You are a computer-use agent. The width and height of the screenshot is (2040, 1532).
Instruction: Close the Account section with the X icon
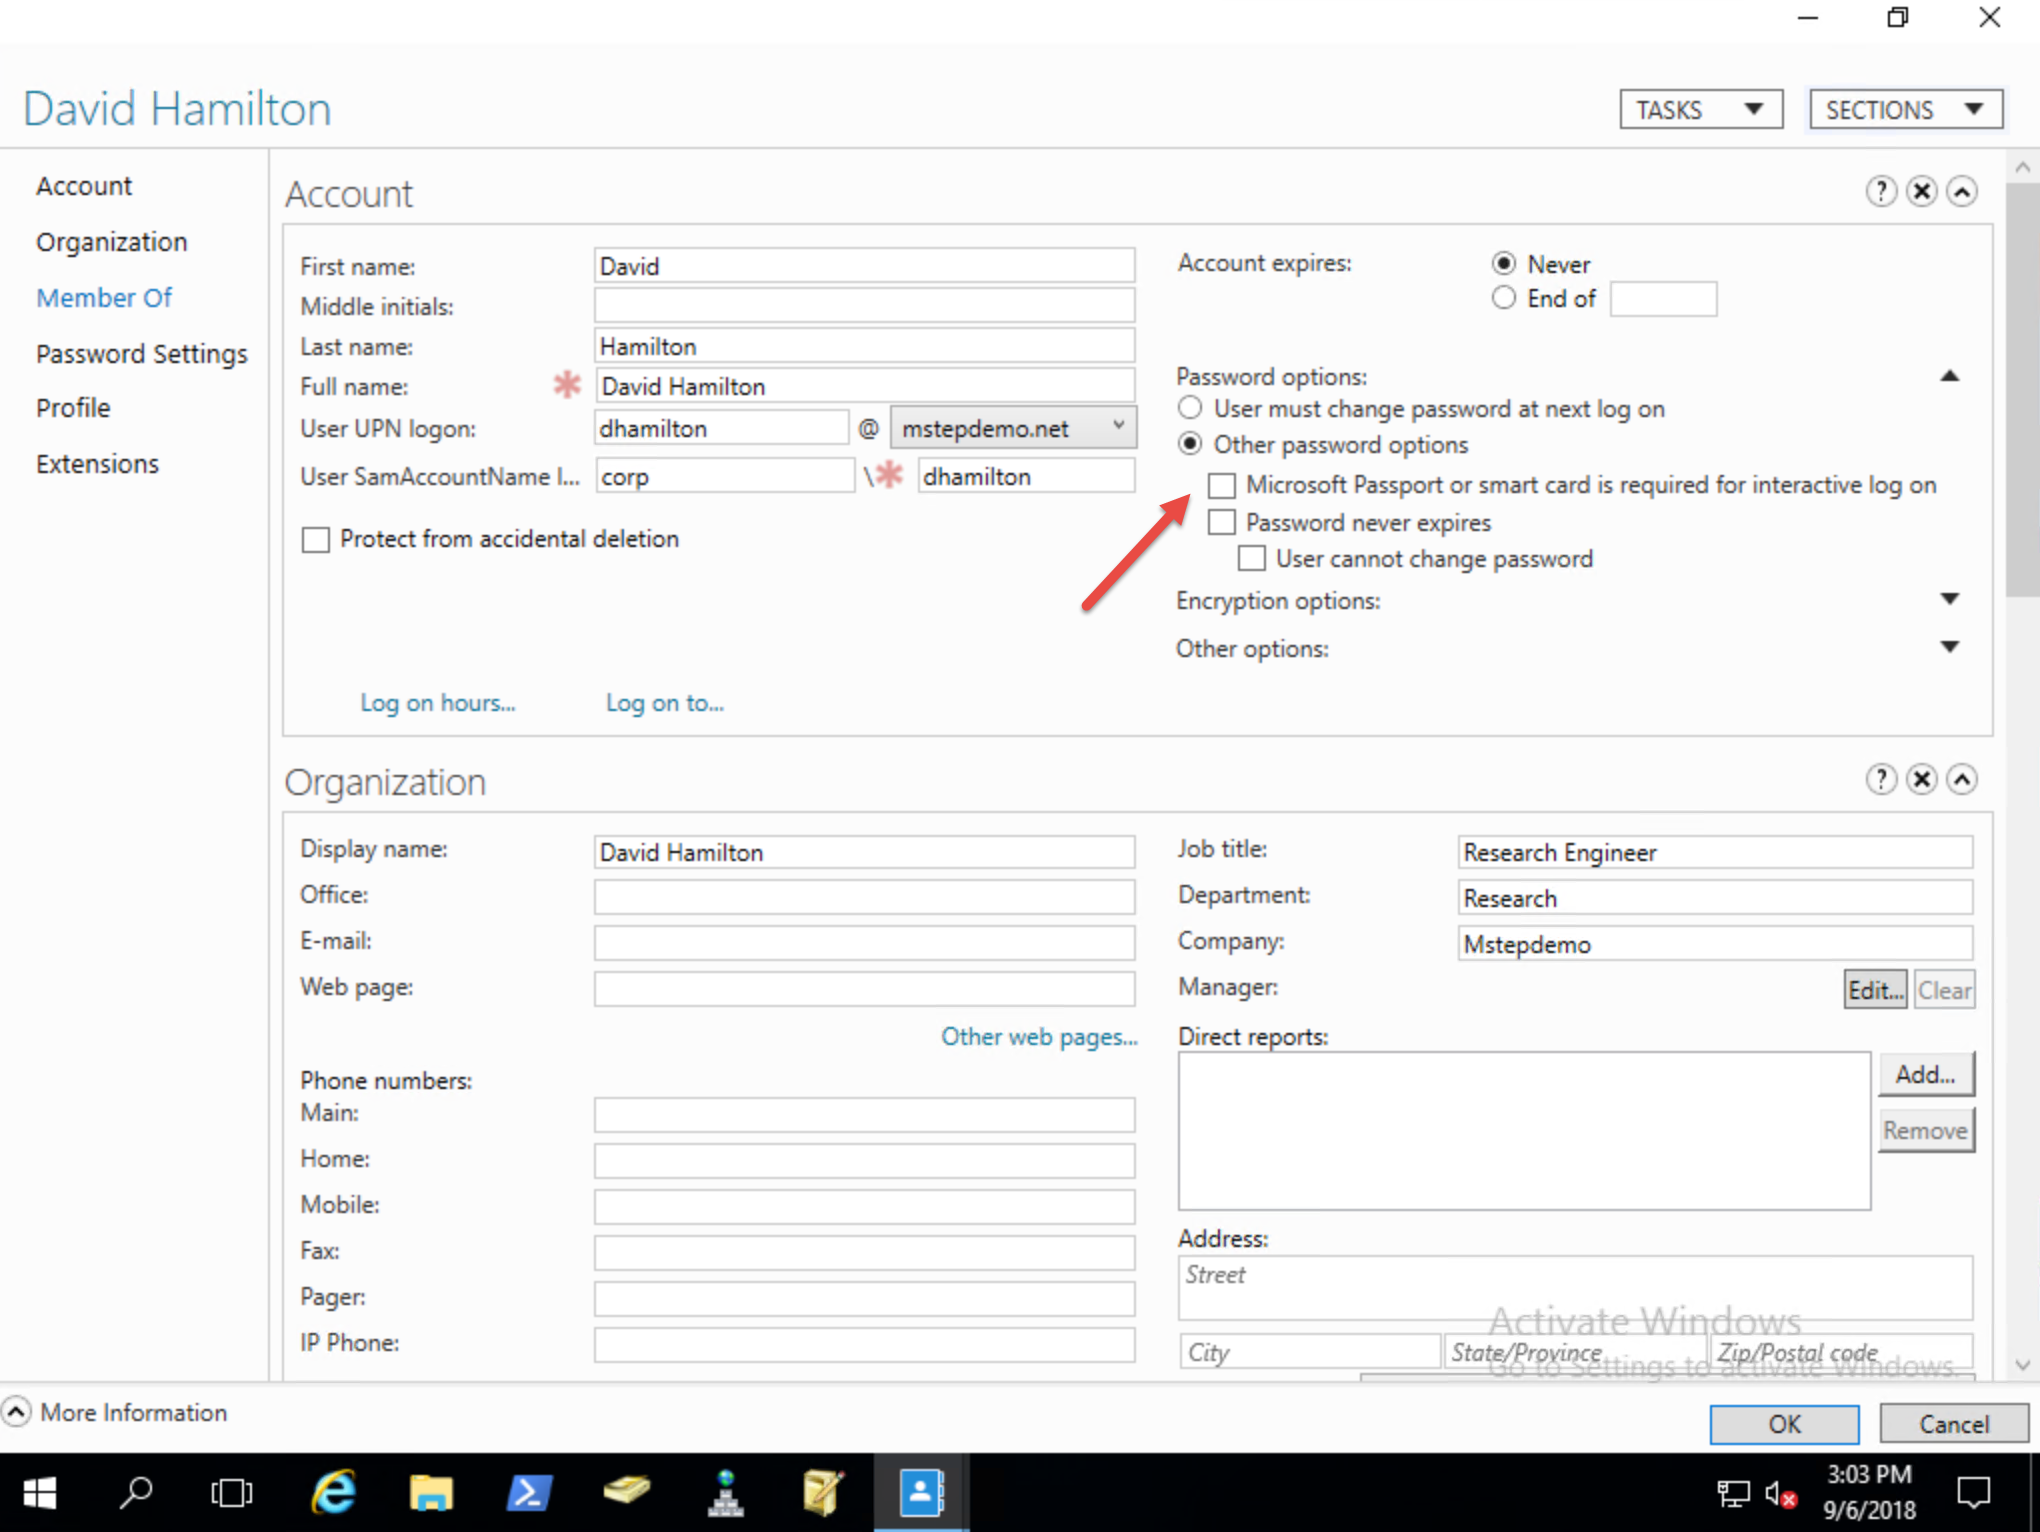(1921, 191)
